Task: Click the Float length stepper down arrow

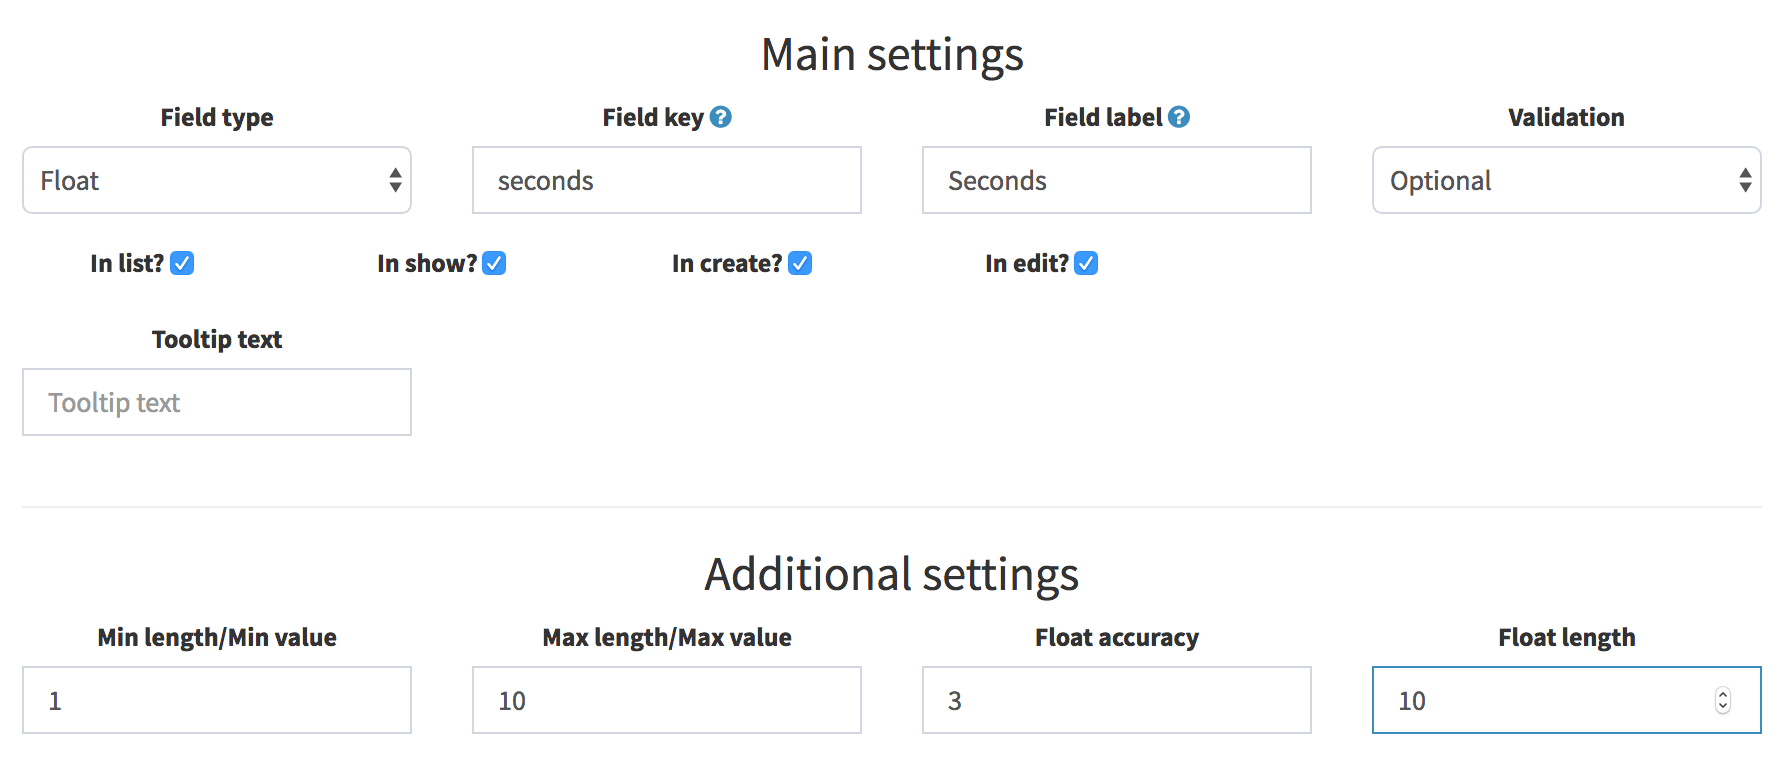Action: 1721,708
